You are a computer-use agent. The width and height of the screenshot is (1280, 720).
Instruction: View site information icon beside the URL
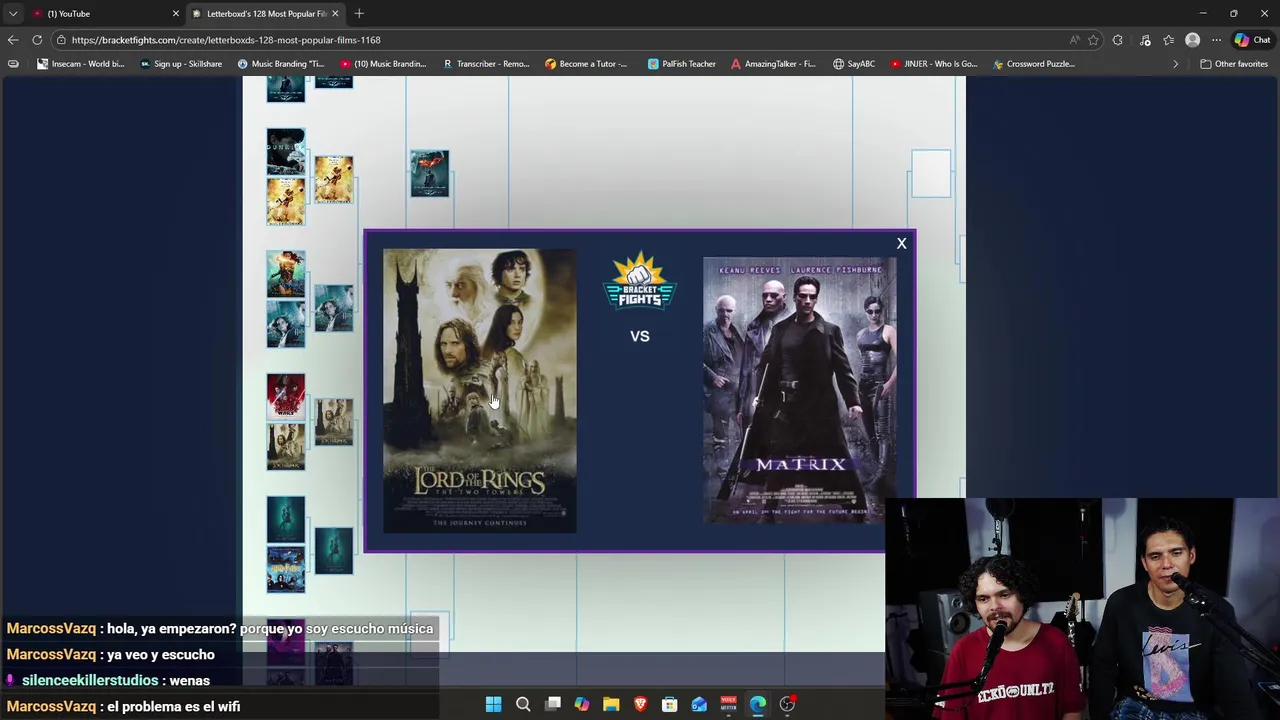point(61,40)
